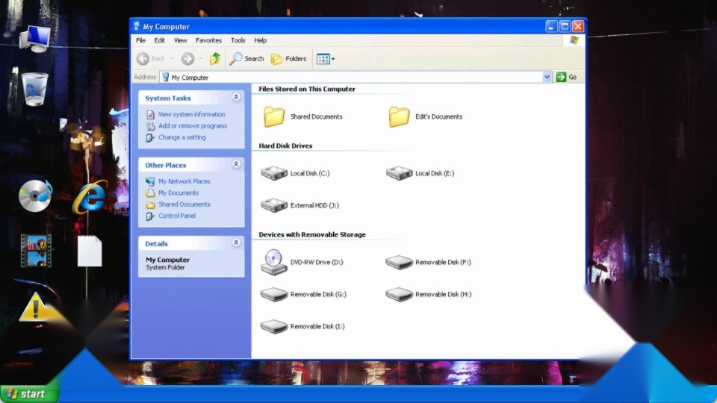Click the Recycle Bin desktop icon
The image size is (717, 403).
pyautogui.click(x=35, y=89)
